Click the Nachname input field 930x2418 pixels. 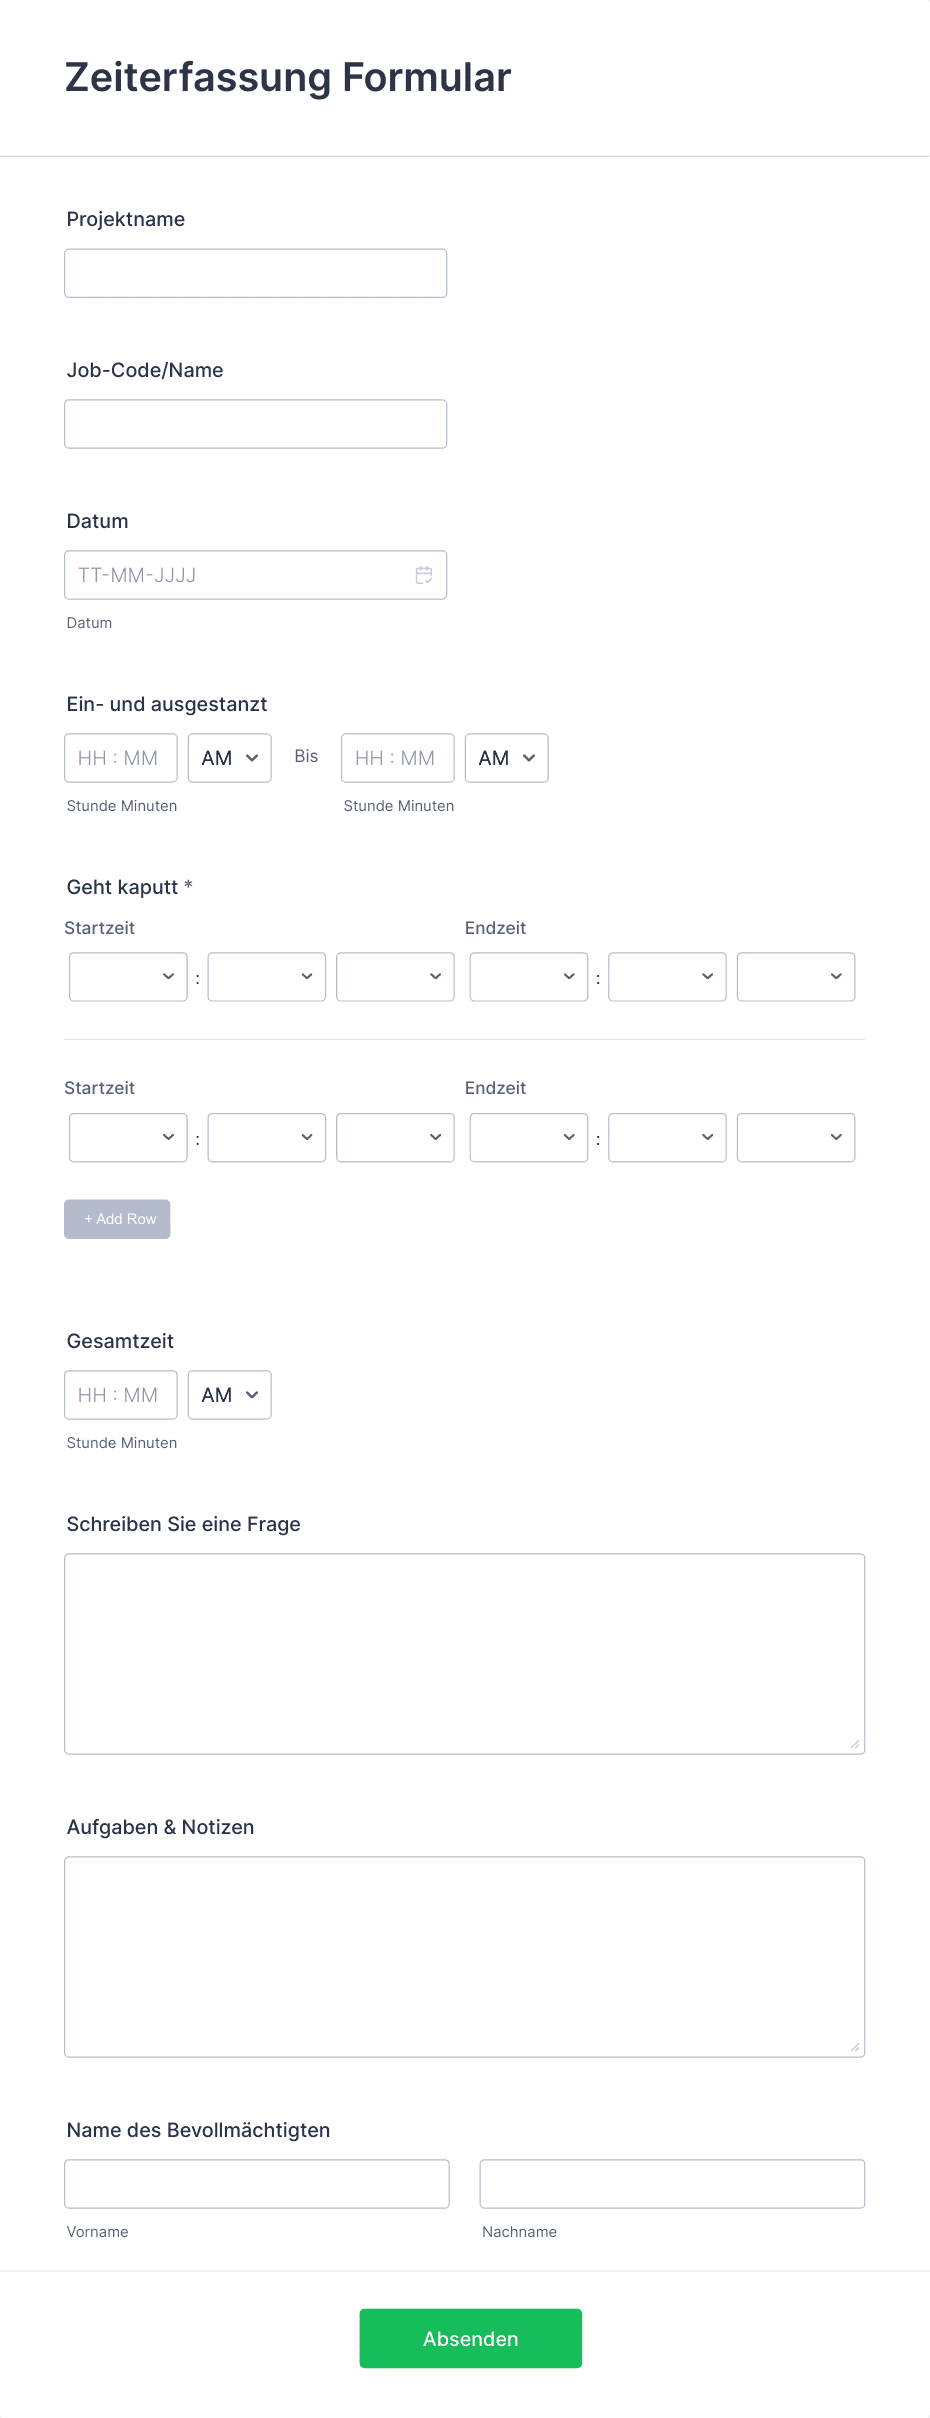[x=672, y=2184]
